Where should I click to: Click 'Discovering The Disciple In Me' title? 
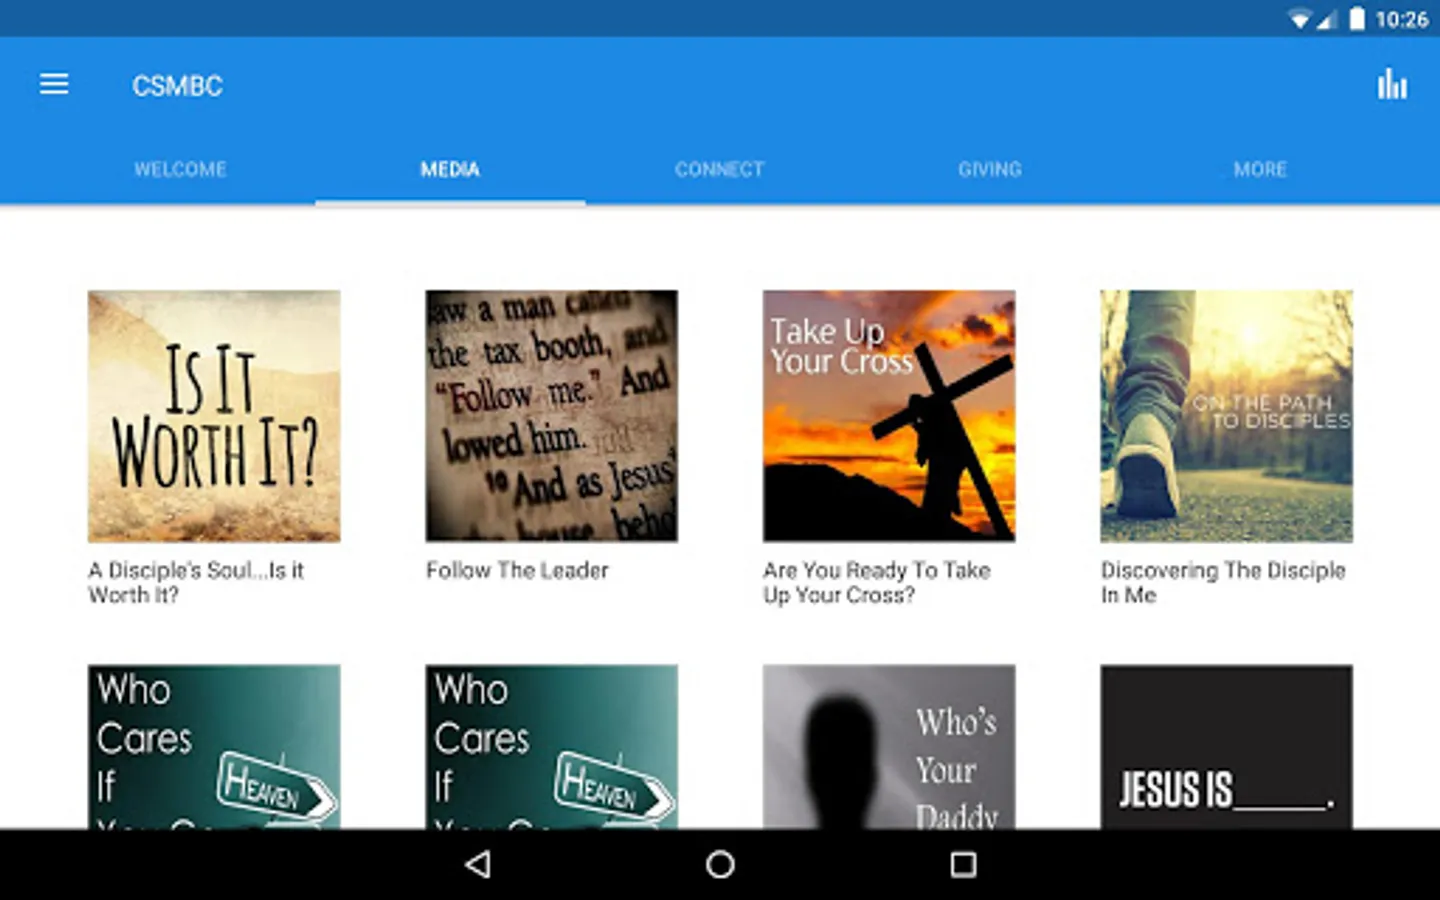click(1223, 582)
